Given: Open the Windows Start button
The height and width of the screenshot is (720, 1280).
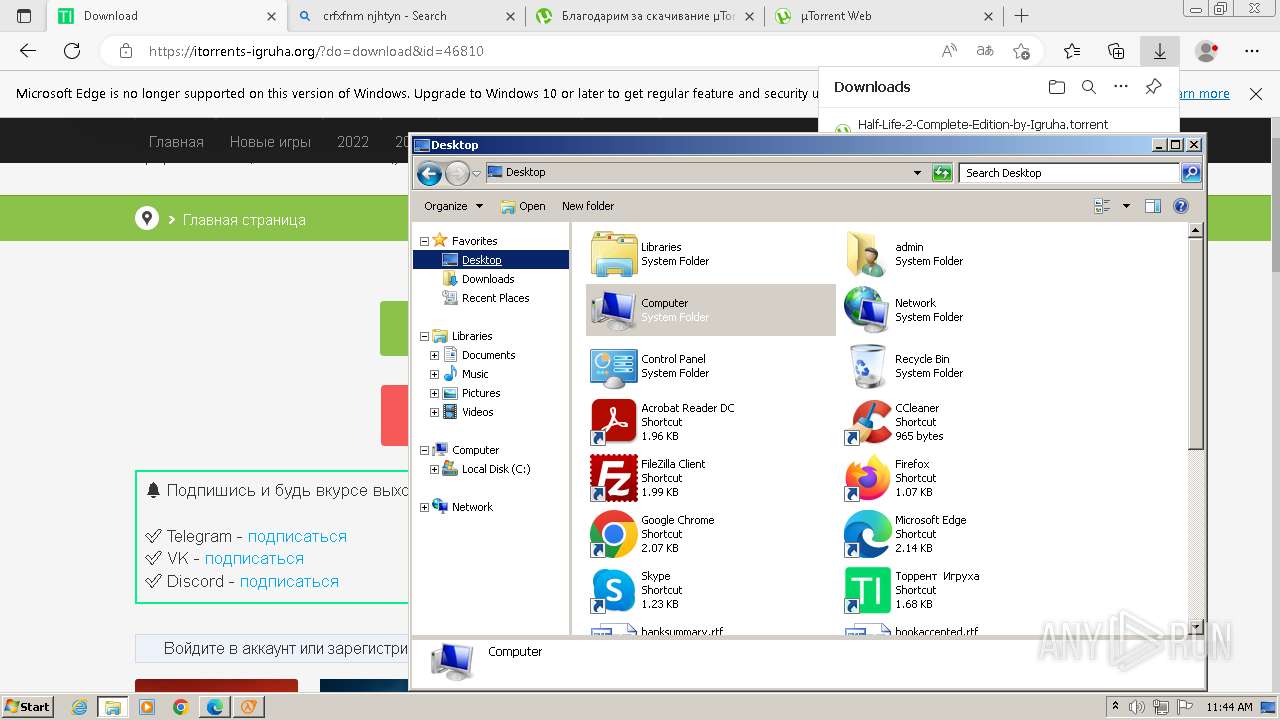Looking at the screenshot, I should tap(27, 706).
